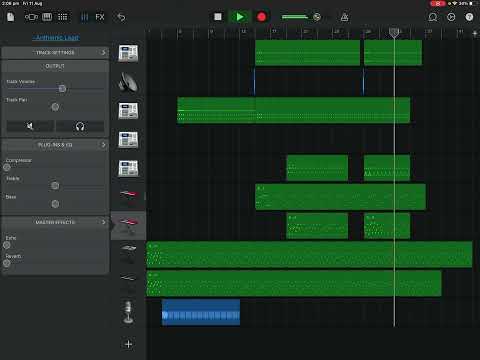Image resolution: width=480 pixels, height=360 pixels.
Task: Open the help question mark icon
Action: [x=469, y=17]
